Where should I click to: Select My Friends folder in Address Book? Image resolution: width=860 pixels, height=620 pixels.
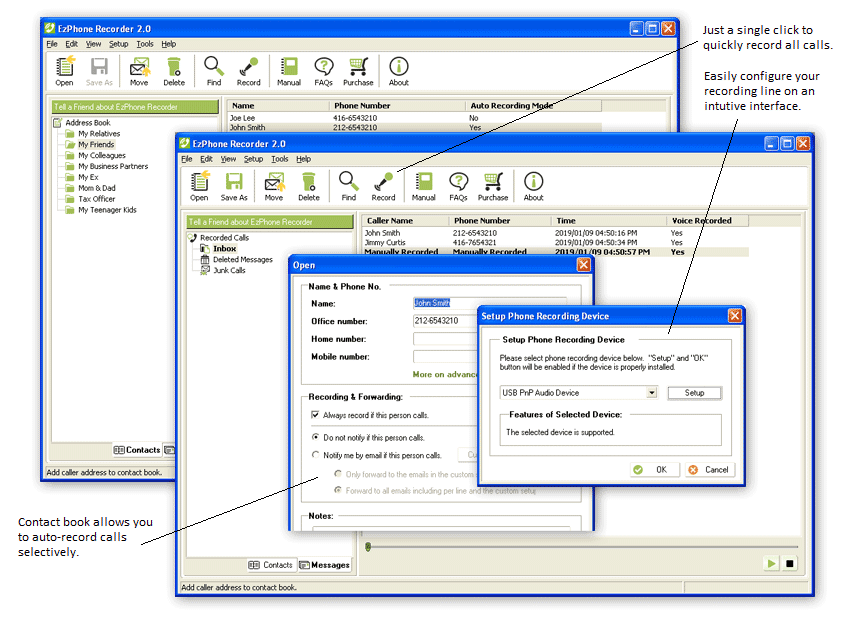point(96,144)
